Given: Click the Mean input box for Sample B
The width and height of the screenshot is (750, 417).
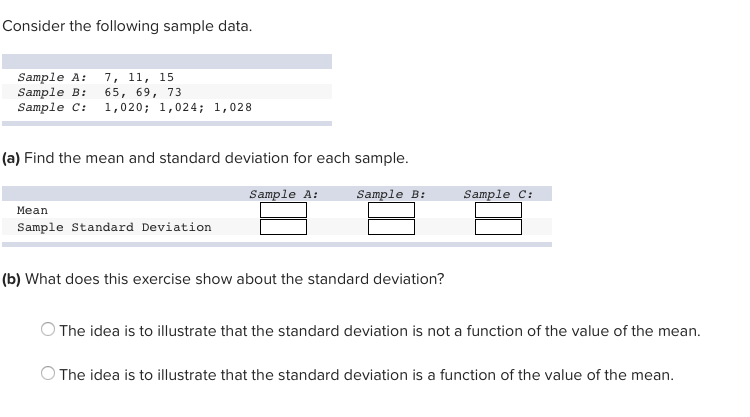Looking at the screenshot, I should pos(391,210).
